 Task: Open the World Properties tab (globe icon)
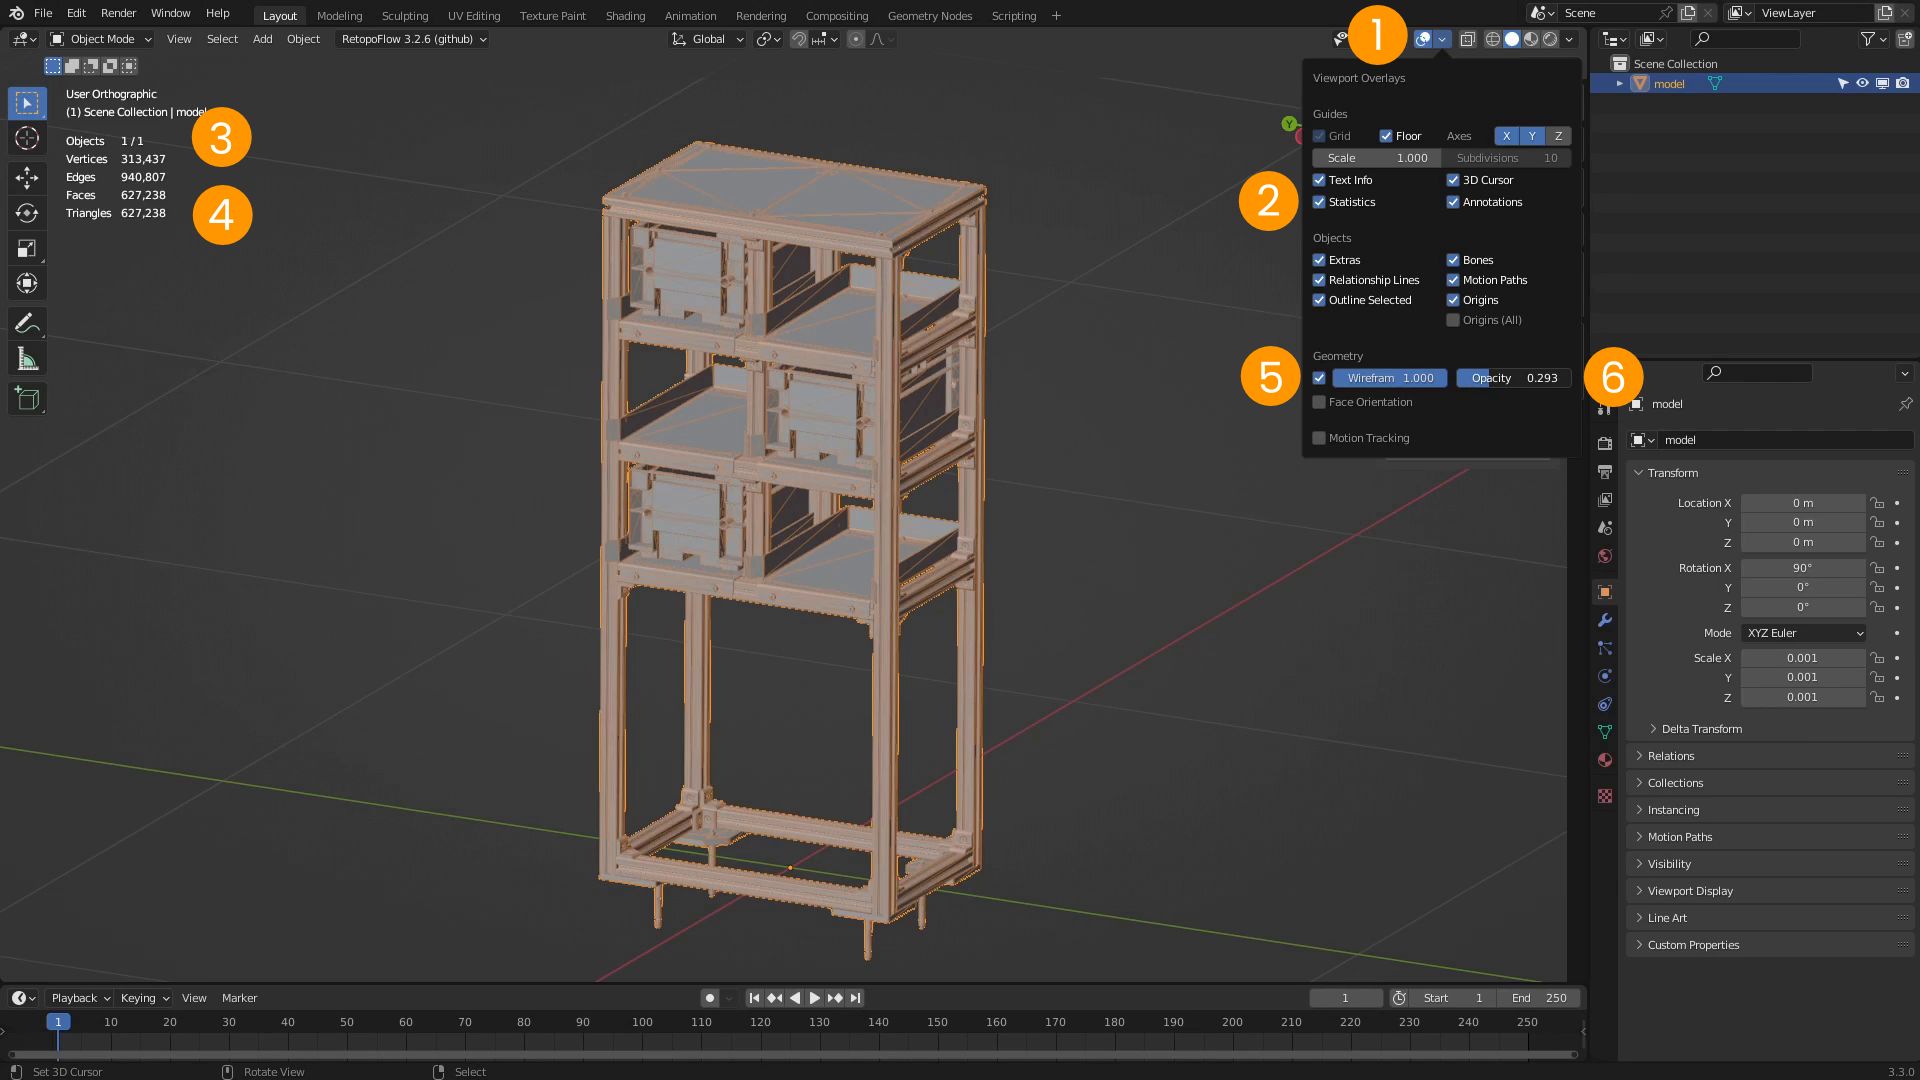pos(1605,555)
